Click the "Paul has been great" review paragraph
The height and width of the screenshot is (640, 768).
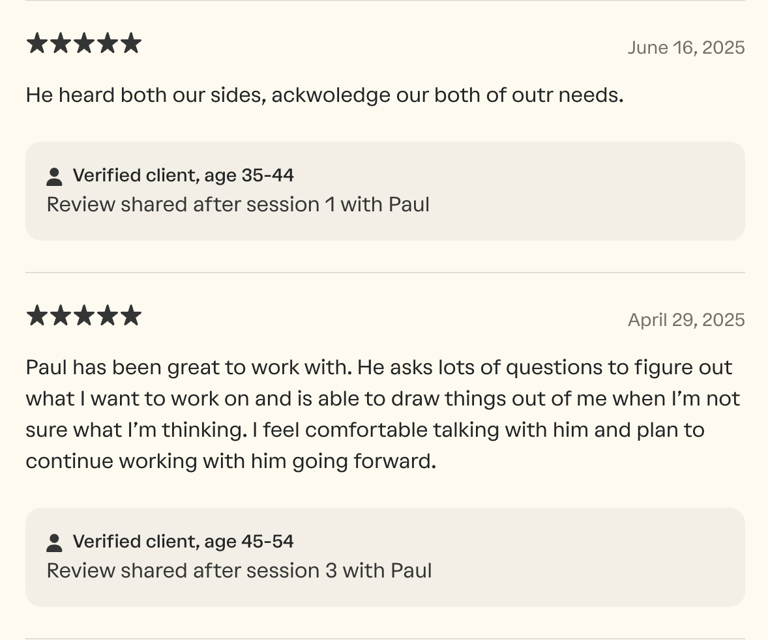pos(383,414)
